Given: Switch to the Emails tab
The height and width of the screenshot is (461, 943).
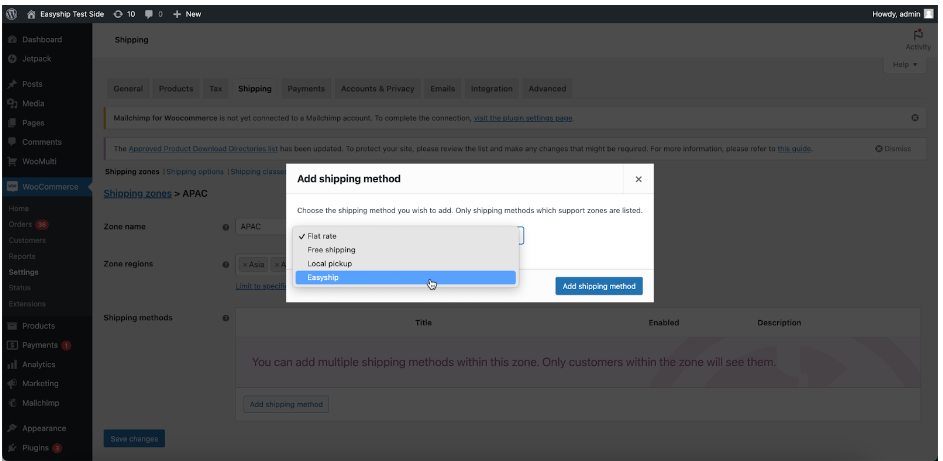Looking at the screenshot, I should click(x=442, y=88).
